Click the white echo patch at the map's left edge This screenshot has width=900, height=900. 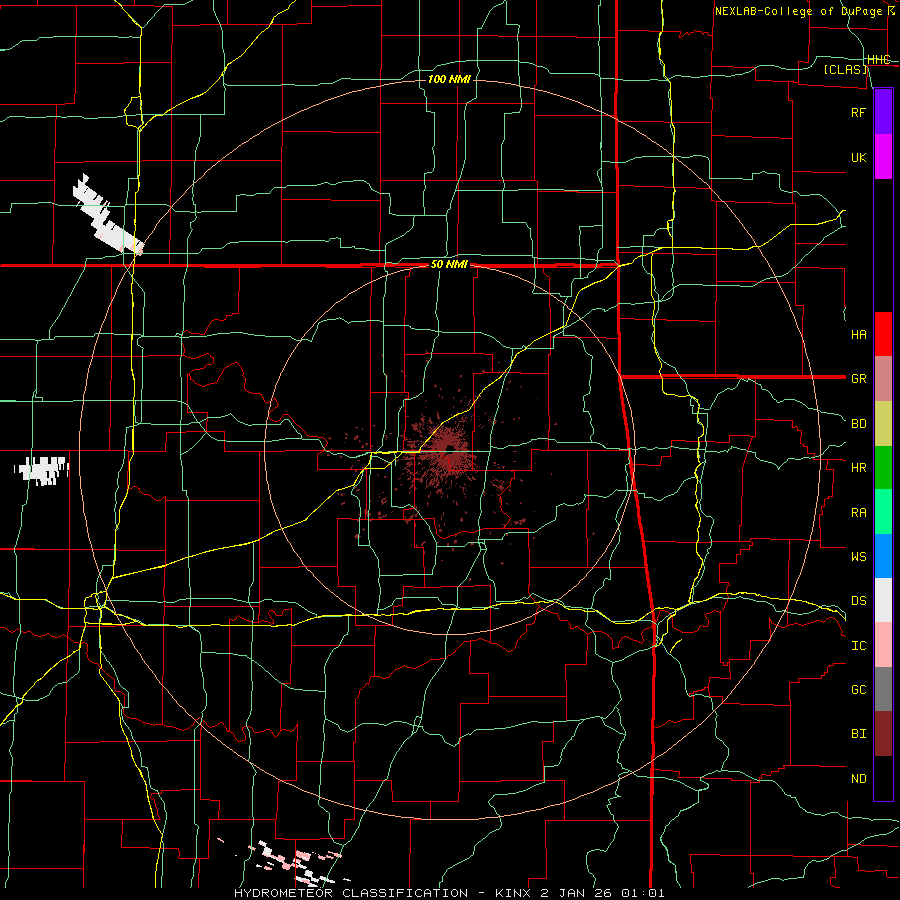[x=41, y=470]
